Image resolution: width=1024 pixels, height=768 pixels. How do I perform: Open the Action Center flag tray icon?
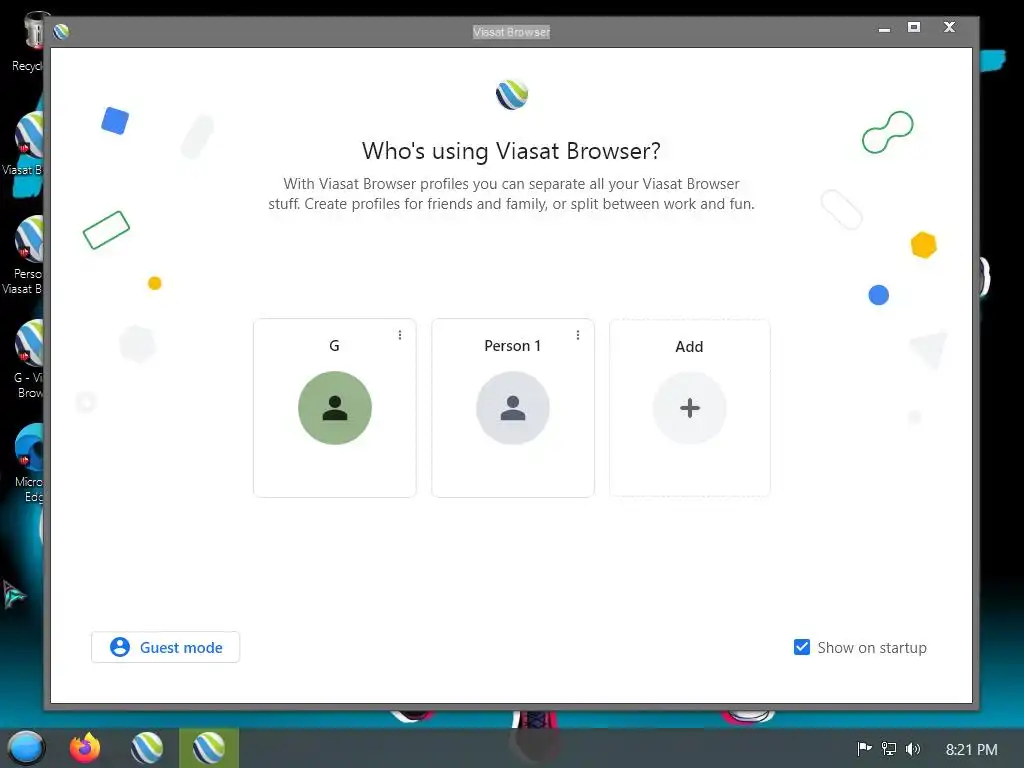tap(864, 748)
